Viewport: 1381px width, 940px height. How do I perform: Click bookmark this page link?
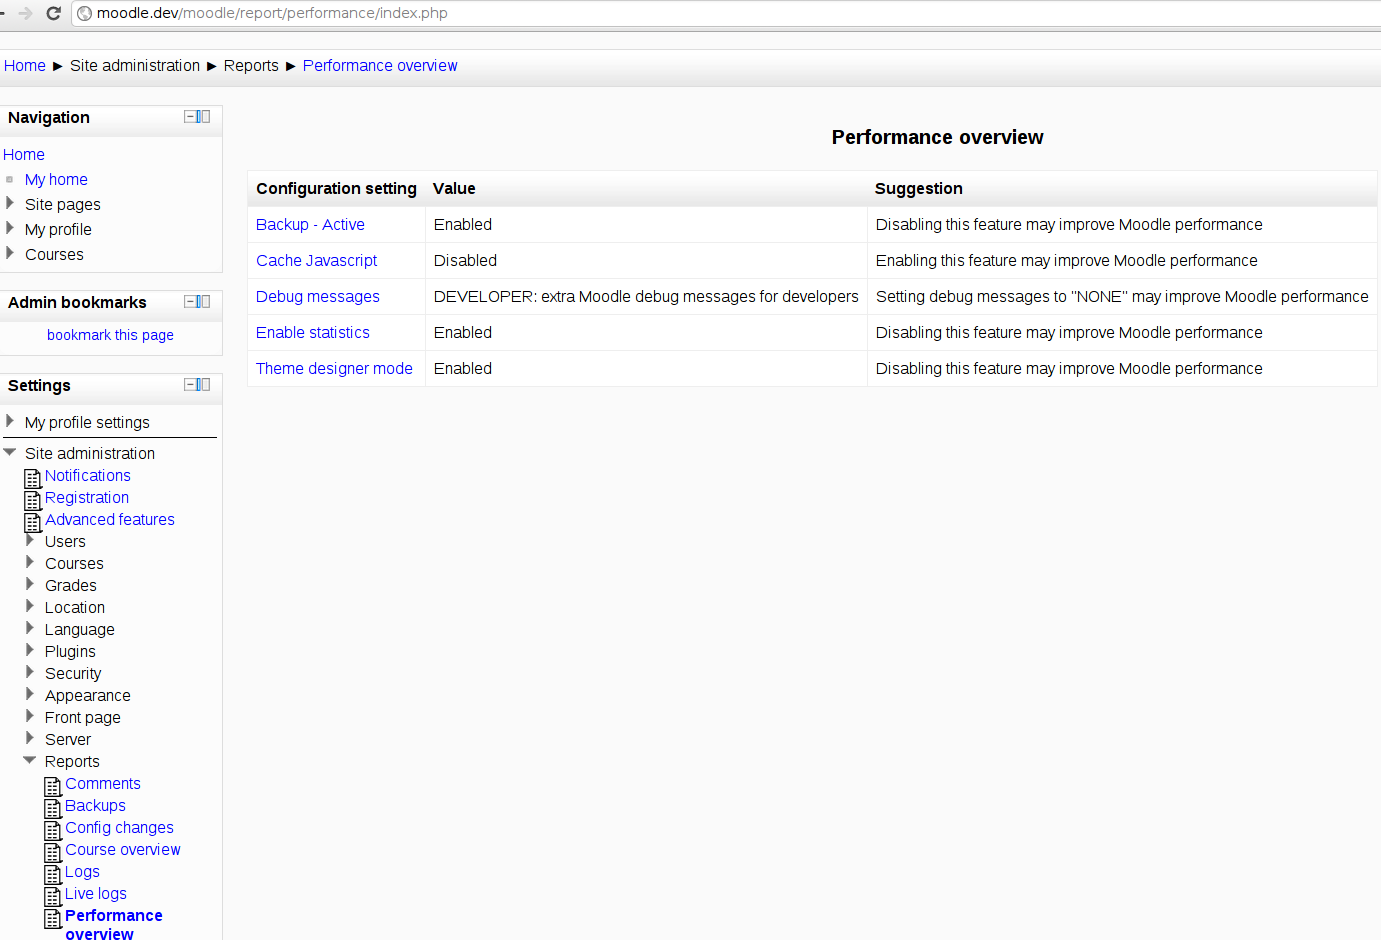110,335
